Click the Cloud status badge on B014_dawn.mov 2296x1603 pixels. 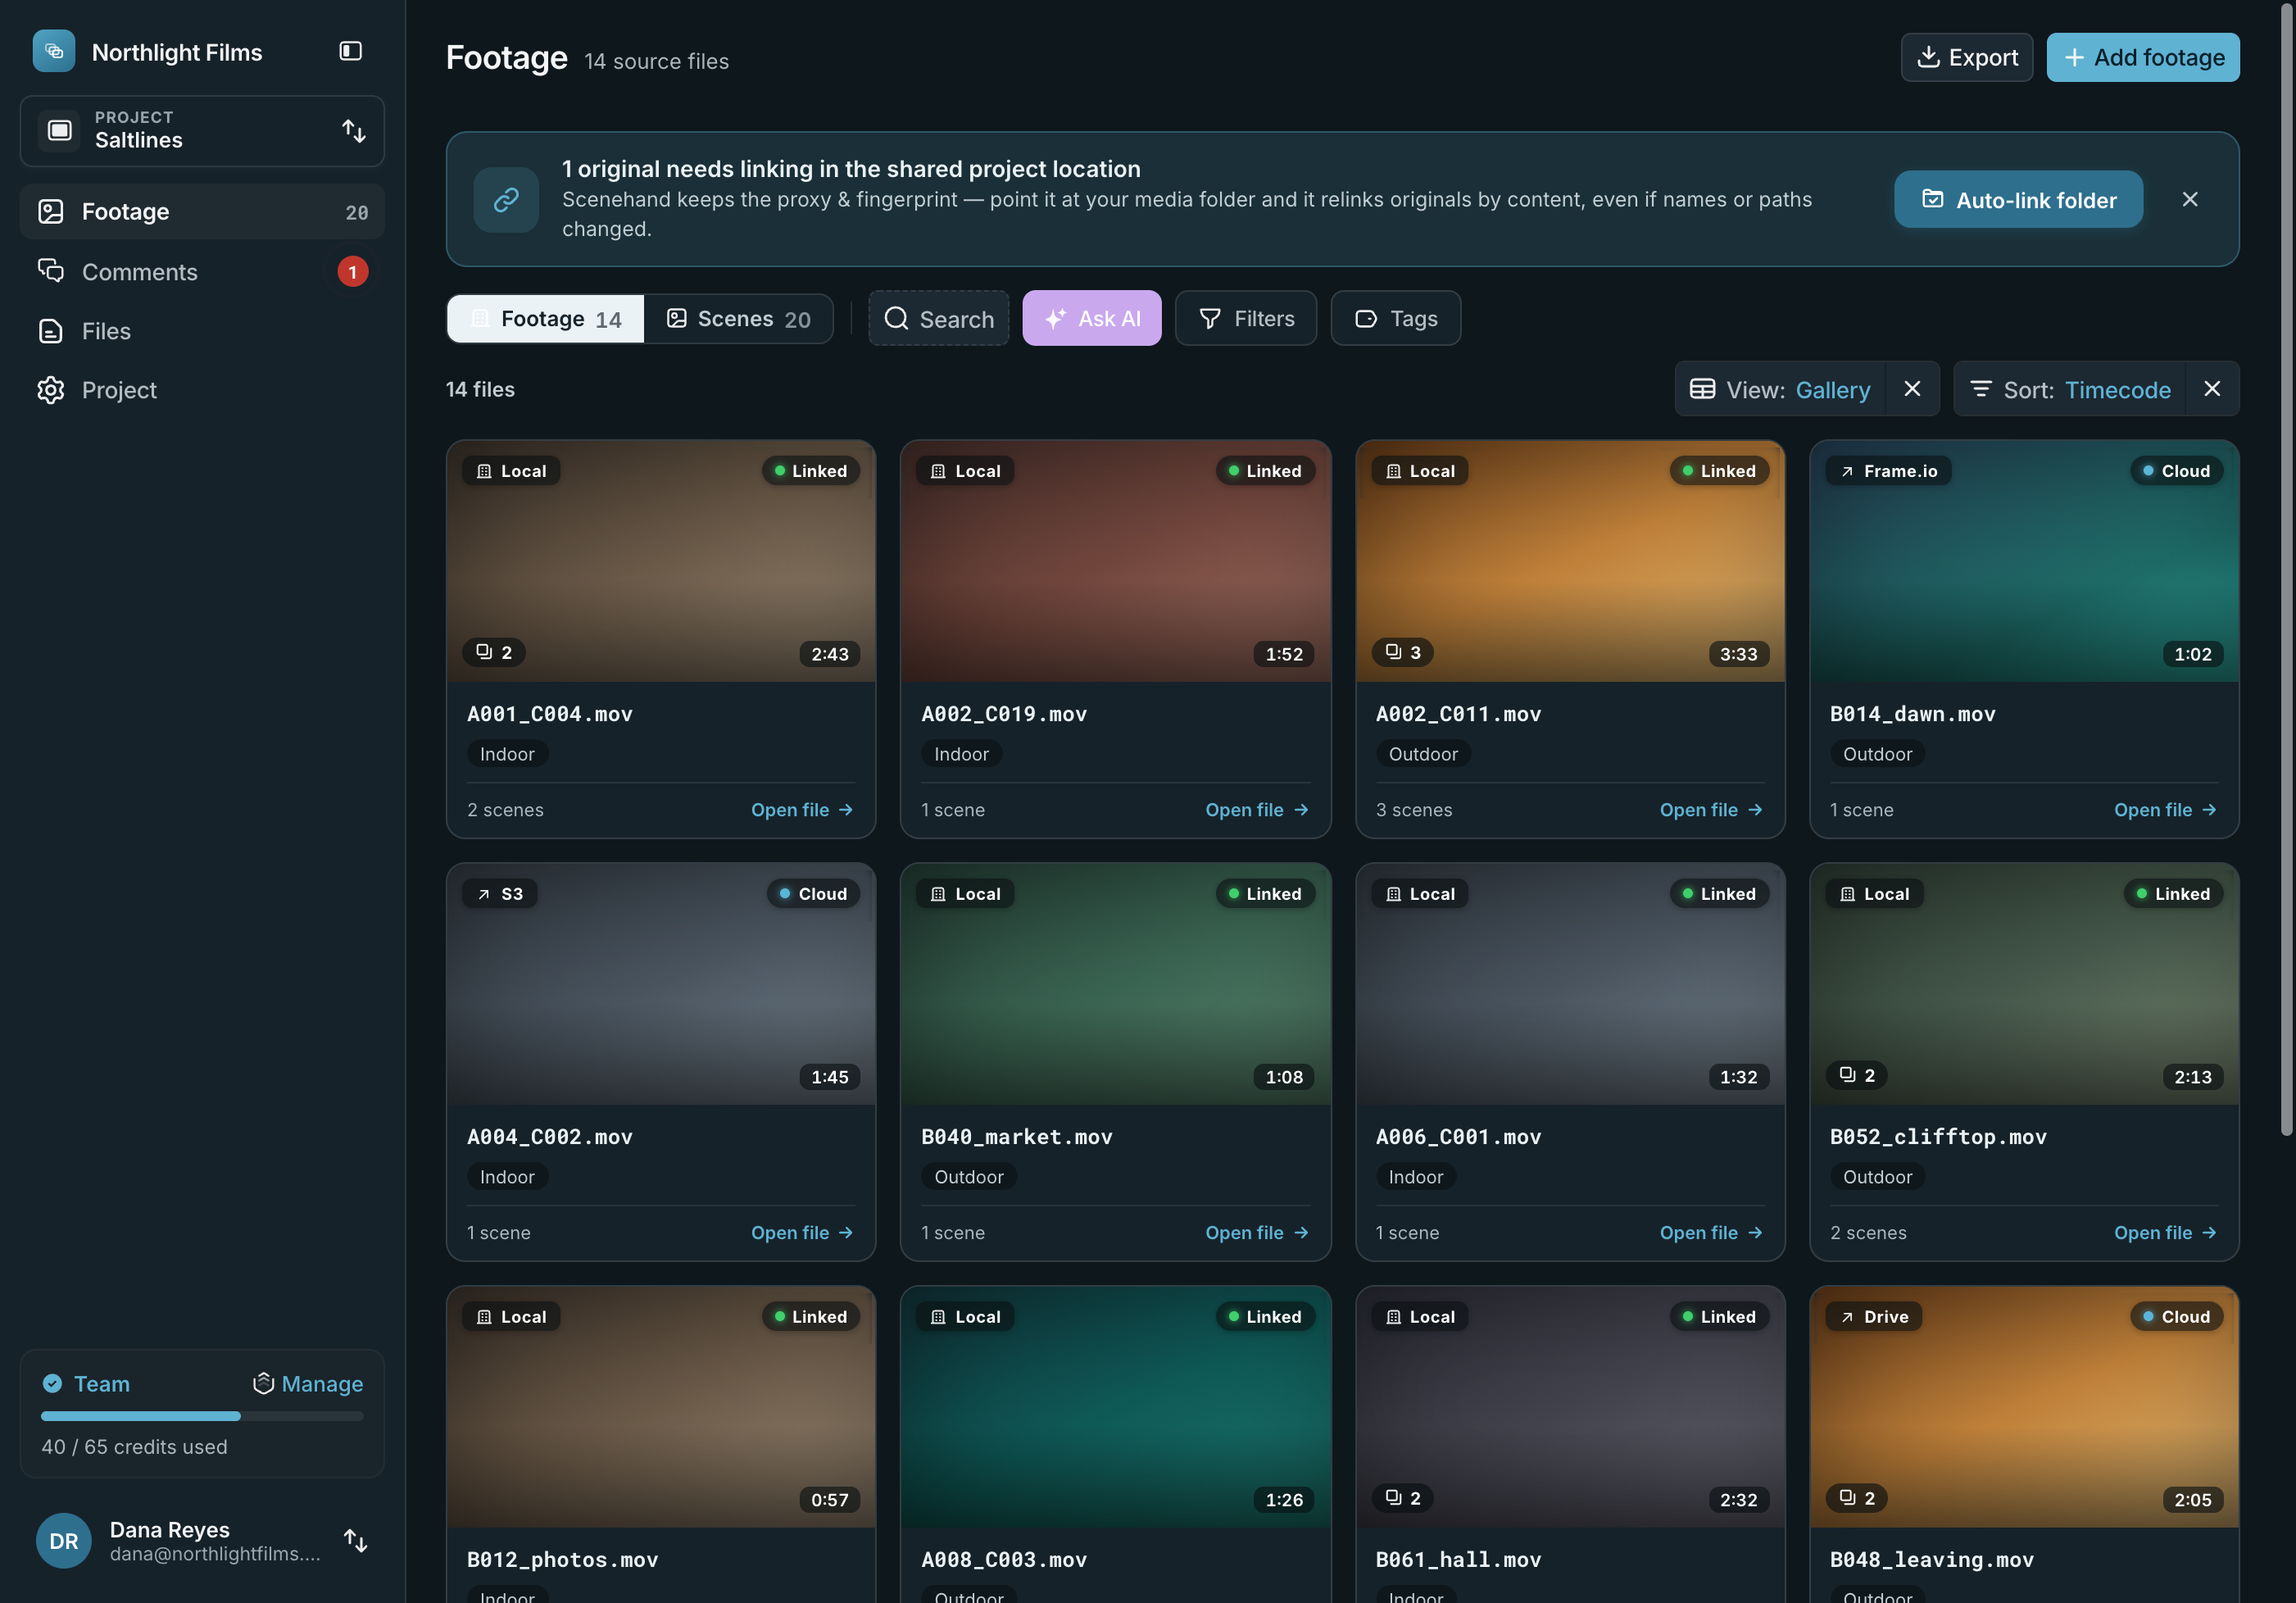click(2176, 471)
